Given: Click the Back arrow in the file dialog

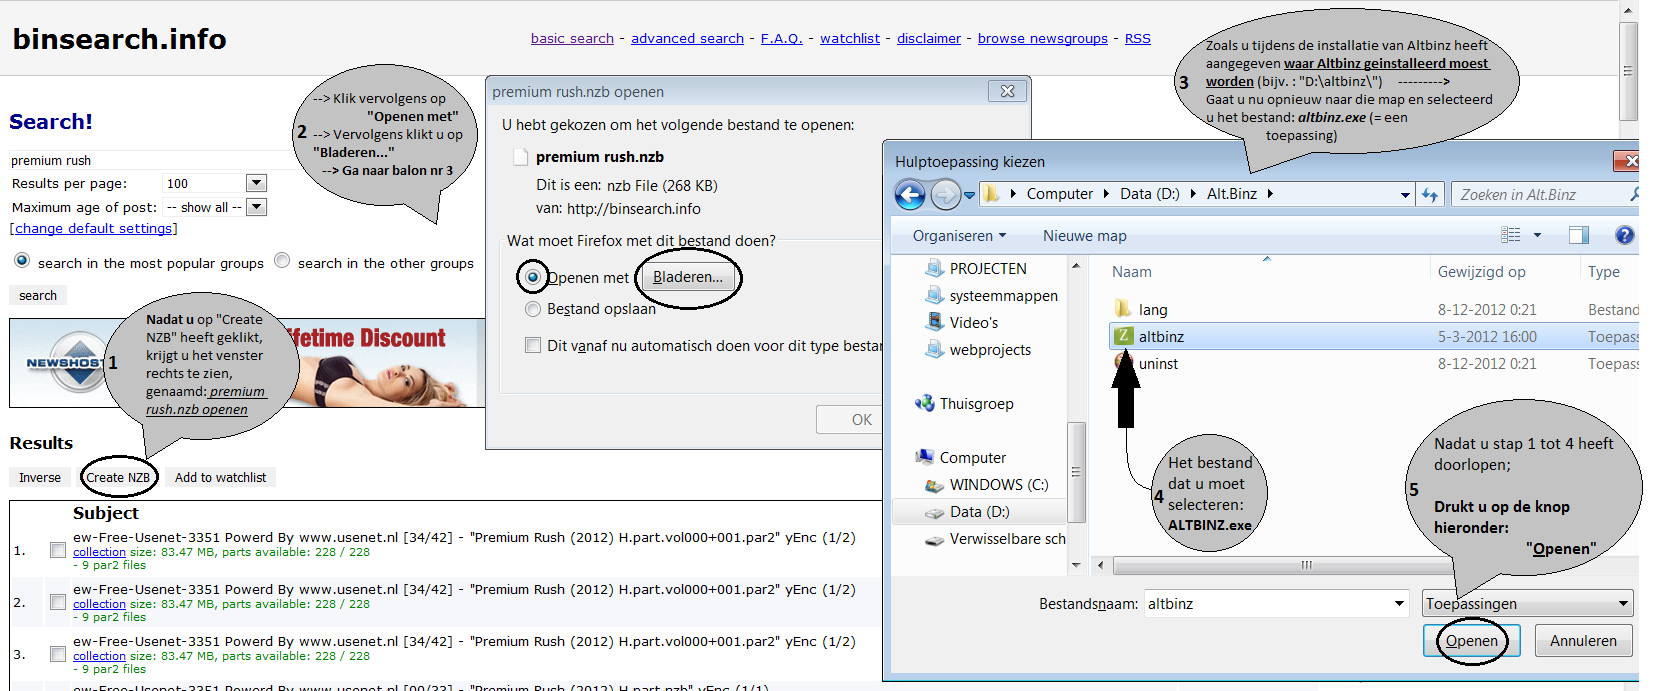Looking at the screenshot, I should (x=910, y=194).
